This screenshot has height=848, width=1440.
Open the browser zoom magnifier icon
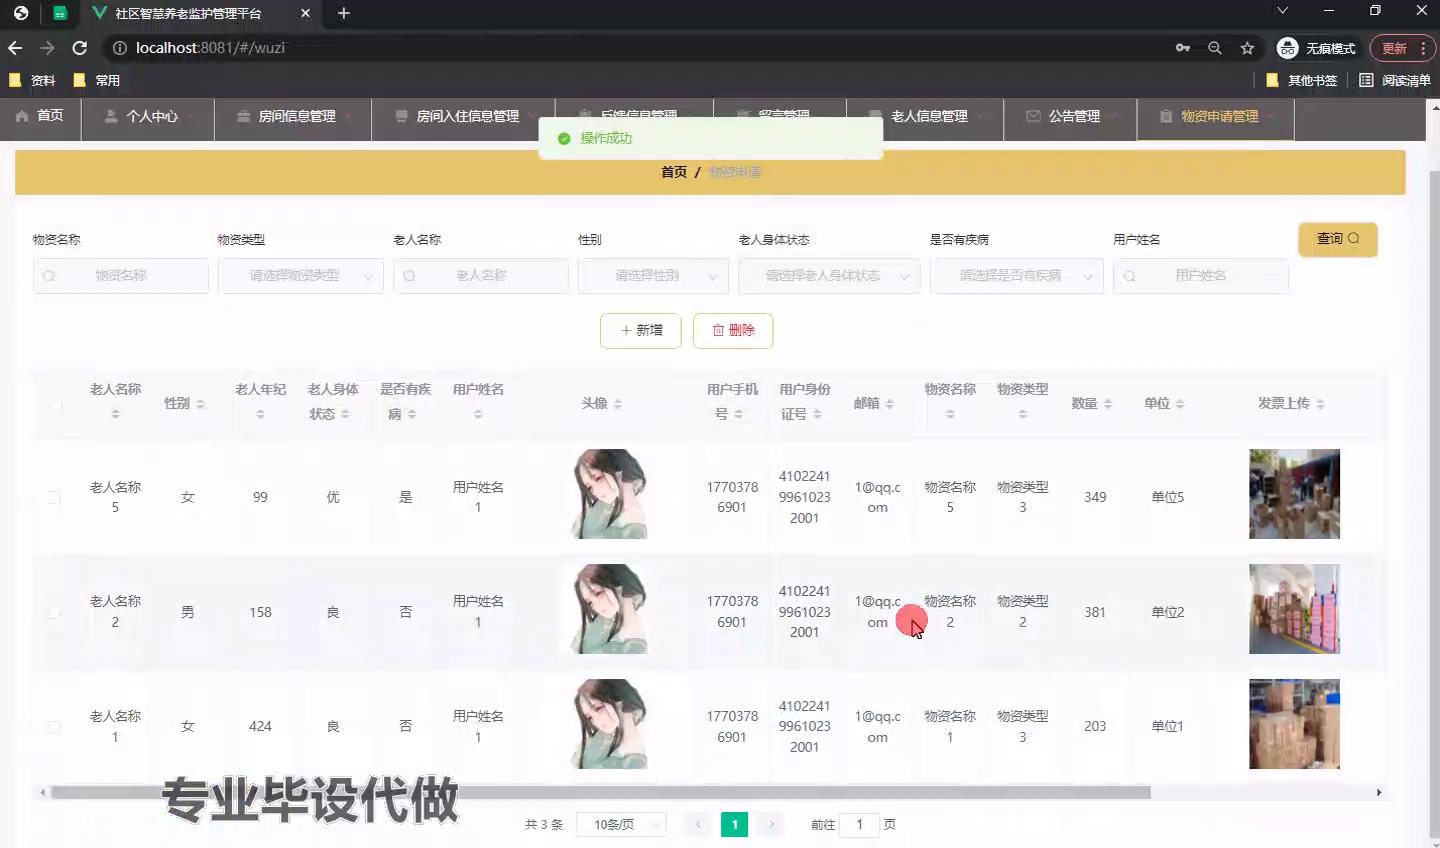coord(1214,48)
